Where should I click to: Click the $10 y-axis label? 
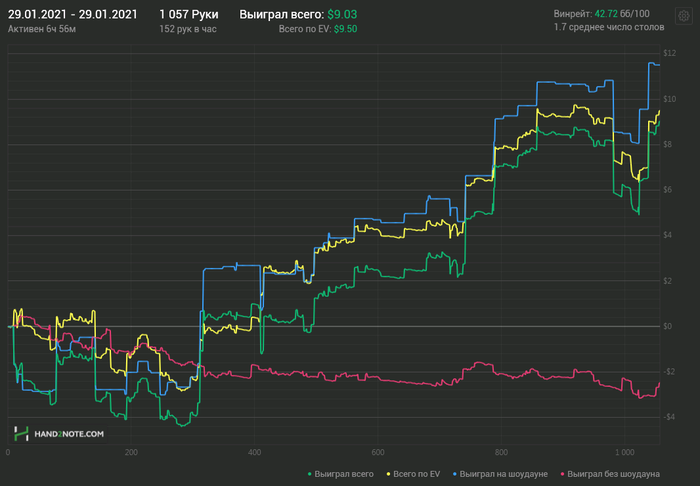click(670, 99)
